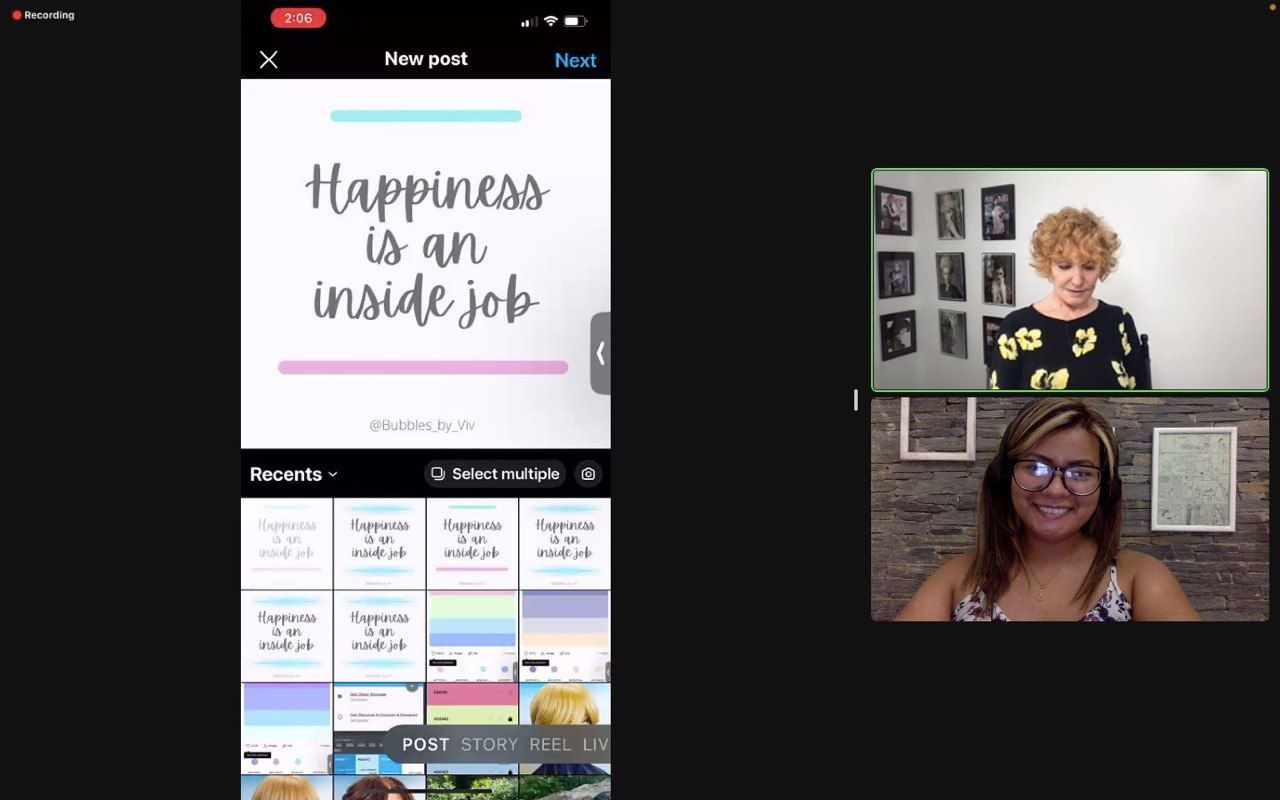Tap the red 2:06 time pill
This screenshot has height=800, width=1280.
[298, 18]
